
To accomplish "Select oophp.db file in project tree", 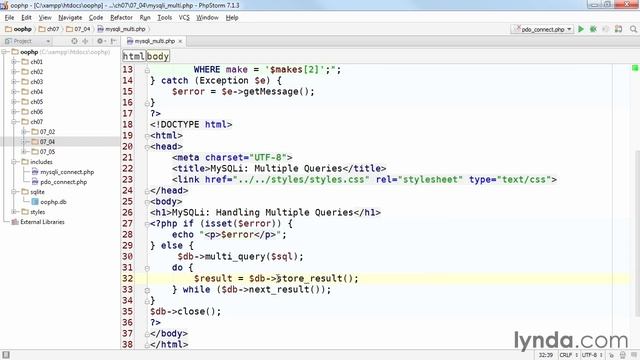I will click(x=49, y=202).
